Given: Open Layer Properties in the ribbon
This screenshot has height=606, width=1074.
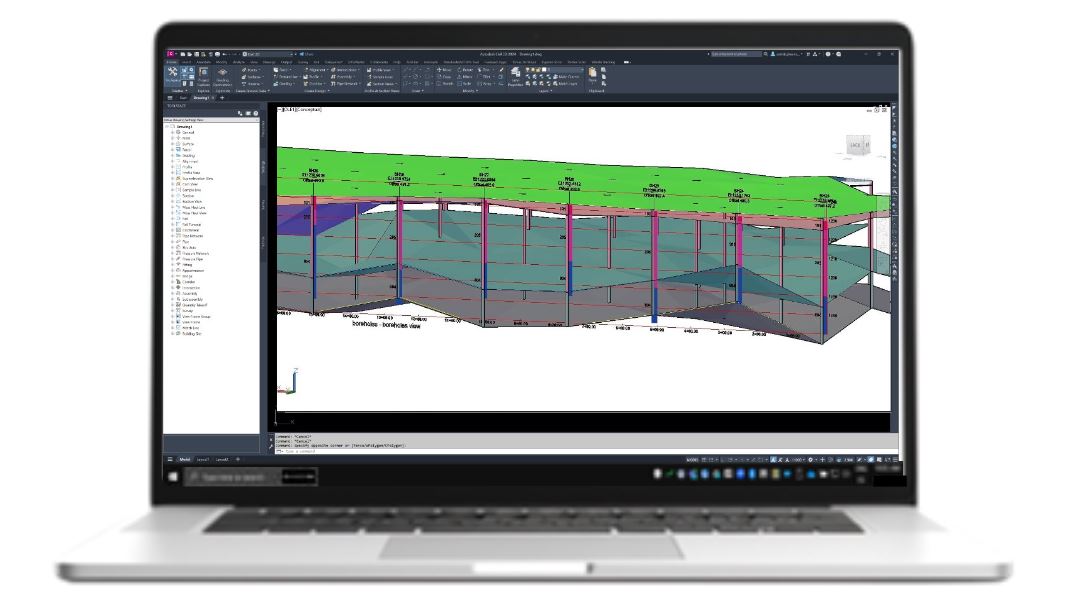Looking at the screenshot, I should click(x=516, y=75).
